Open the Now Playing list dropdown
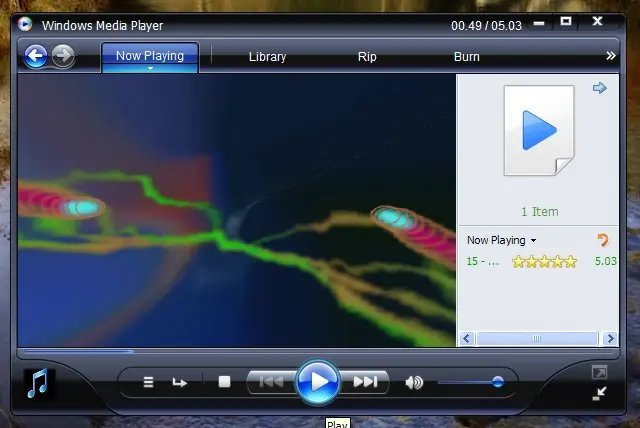 point(502,240)
